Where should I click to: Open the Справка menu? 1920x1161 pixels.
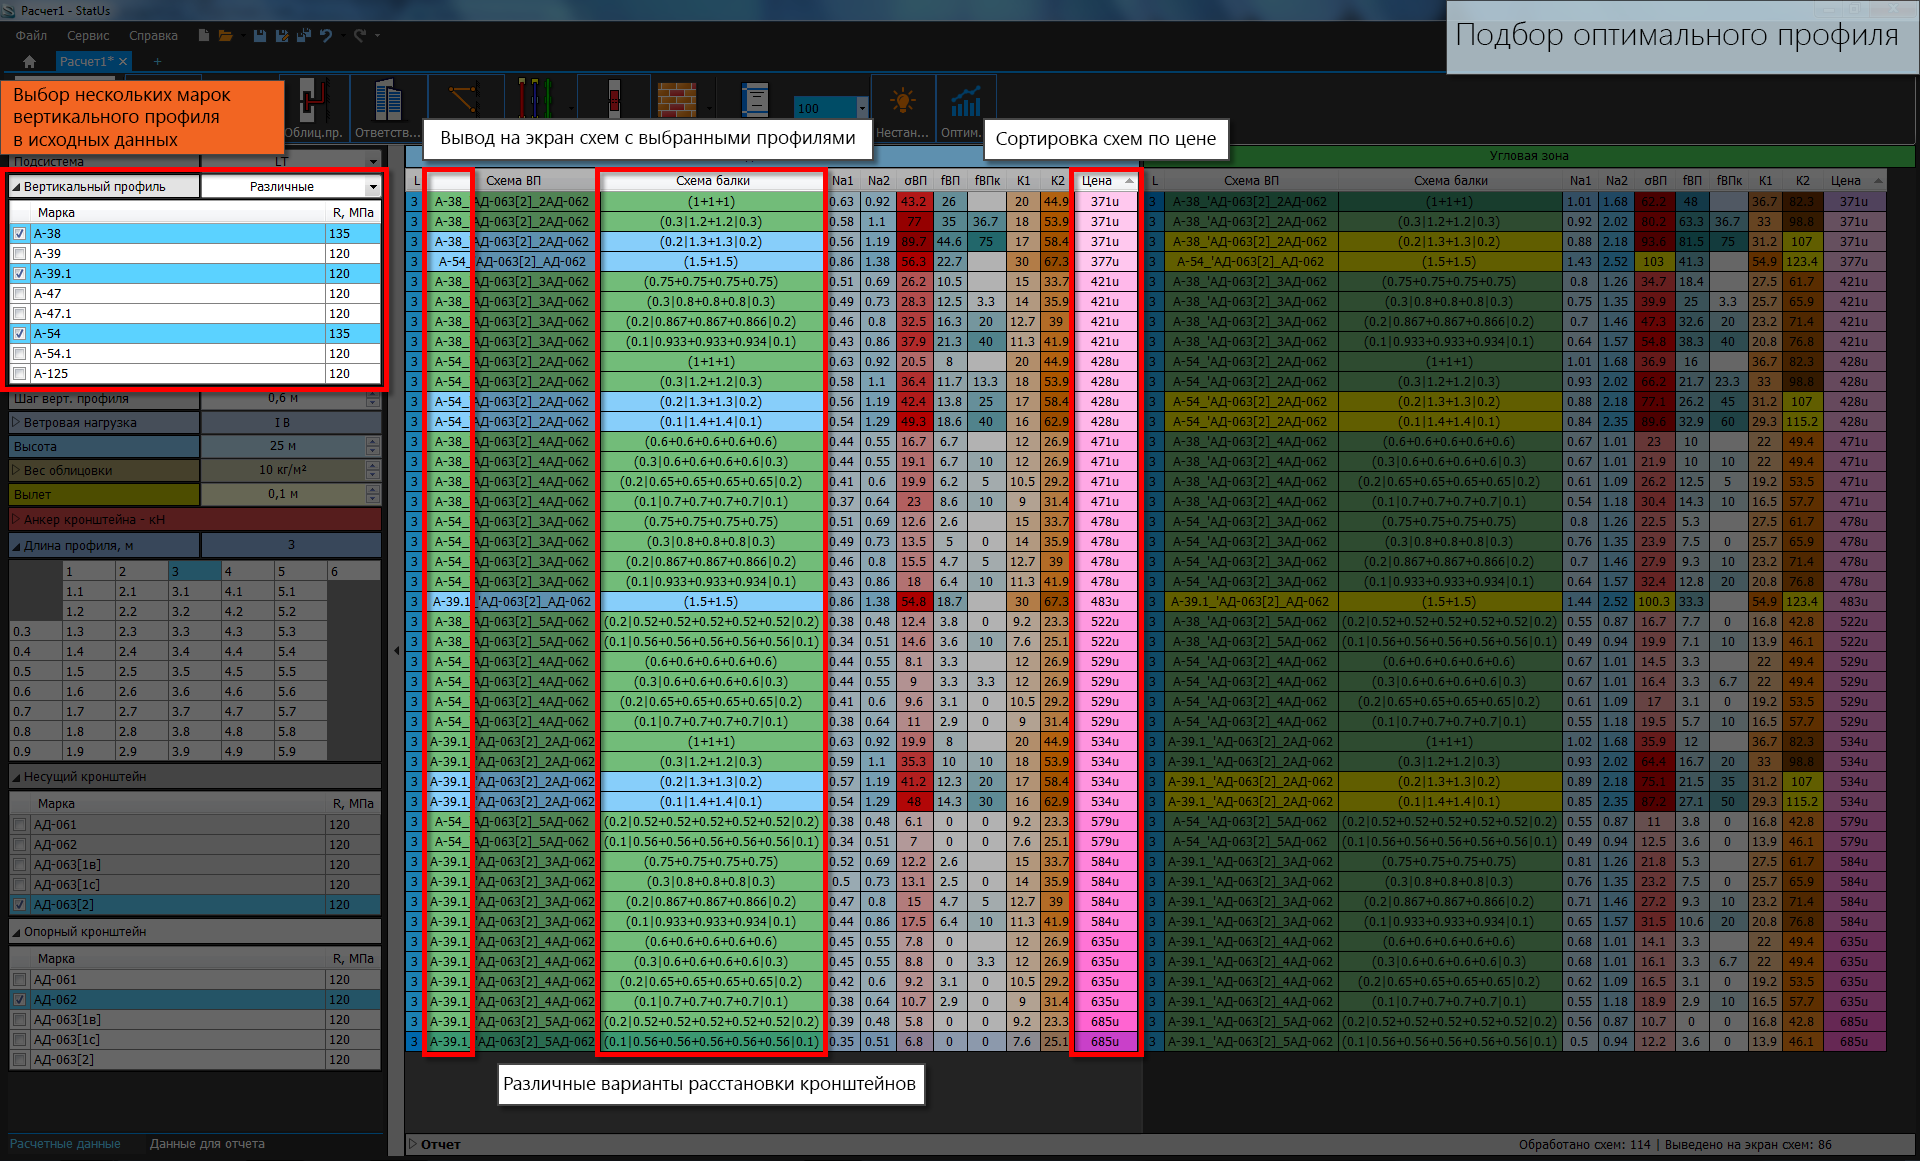(153, 35)
